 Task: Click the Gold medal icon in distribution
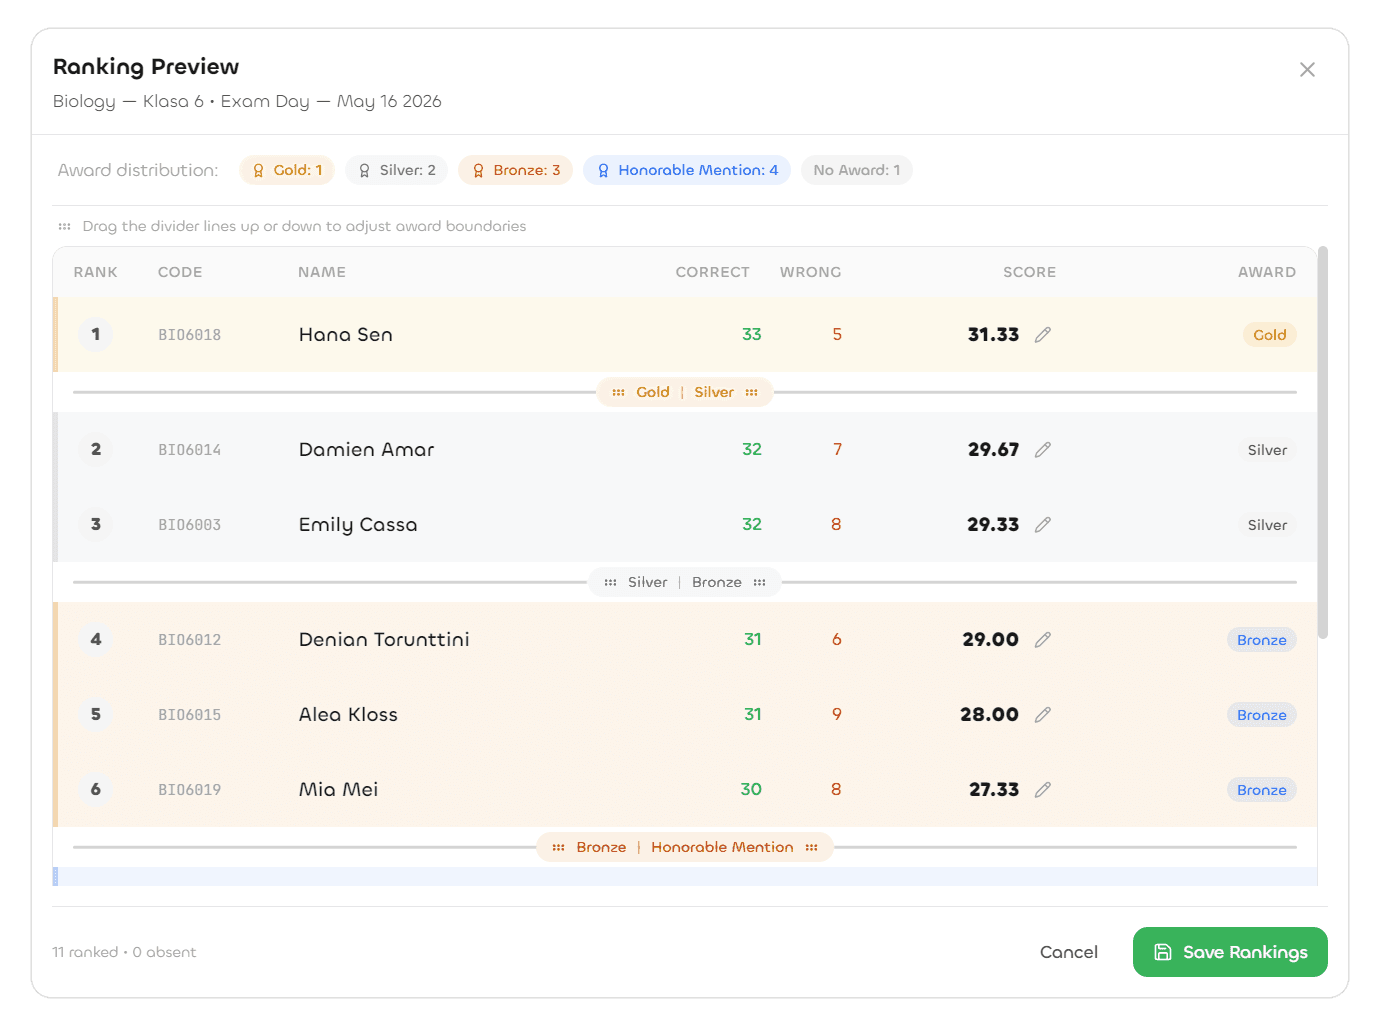[x=259, y=171]
